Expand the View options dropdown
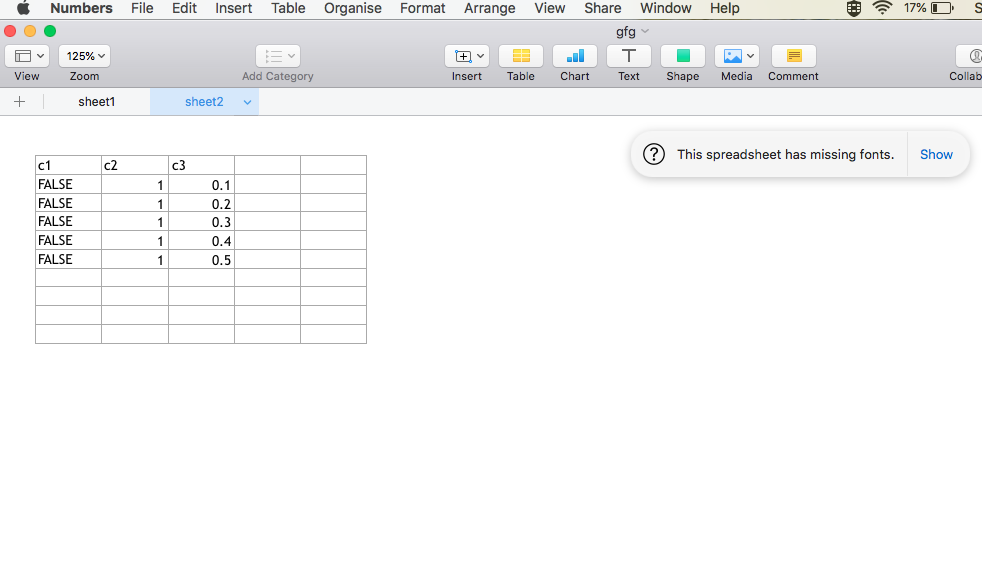The height and width of the screenshot is (575, 982). coord(27,56)
